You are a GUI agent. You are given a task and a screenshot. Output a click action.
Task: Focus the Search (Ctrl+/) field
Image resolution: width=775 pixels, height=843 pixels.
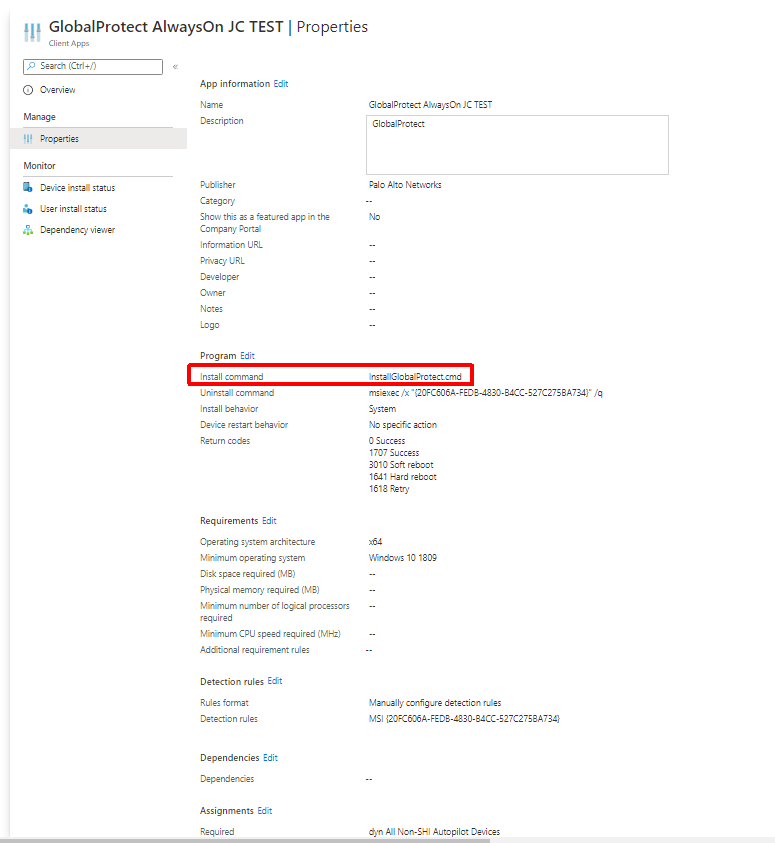tap(93, 67)
